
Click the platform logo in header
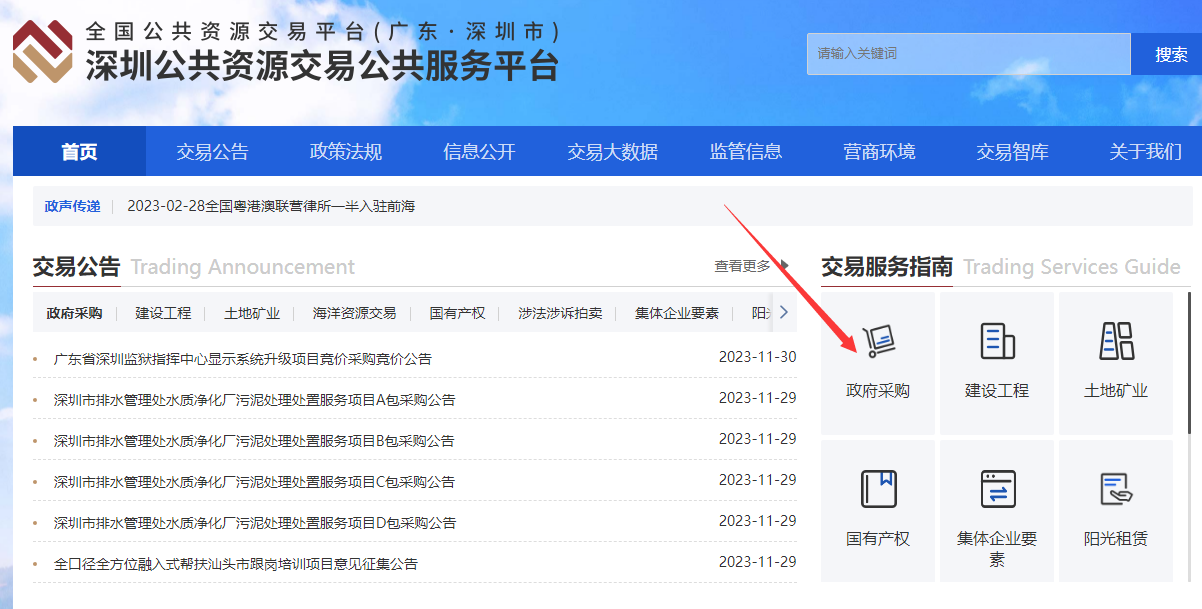[x=42, y=50]
